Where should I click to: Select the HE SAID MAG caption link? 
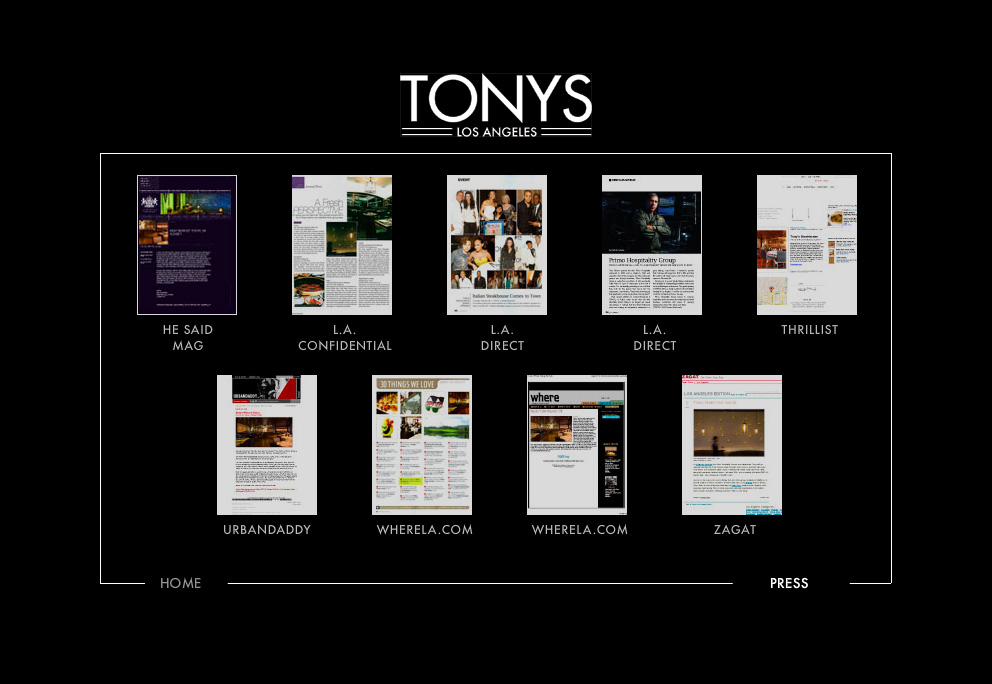point(188,337)
